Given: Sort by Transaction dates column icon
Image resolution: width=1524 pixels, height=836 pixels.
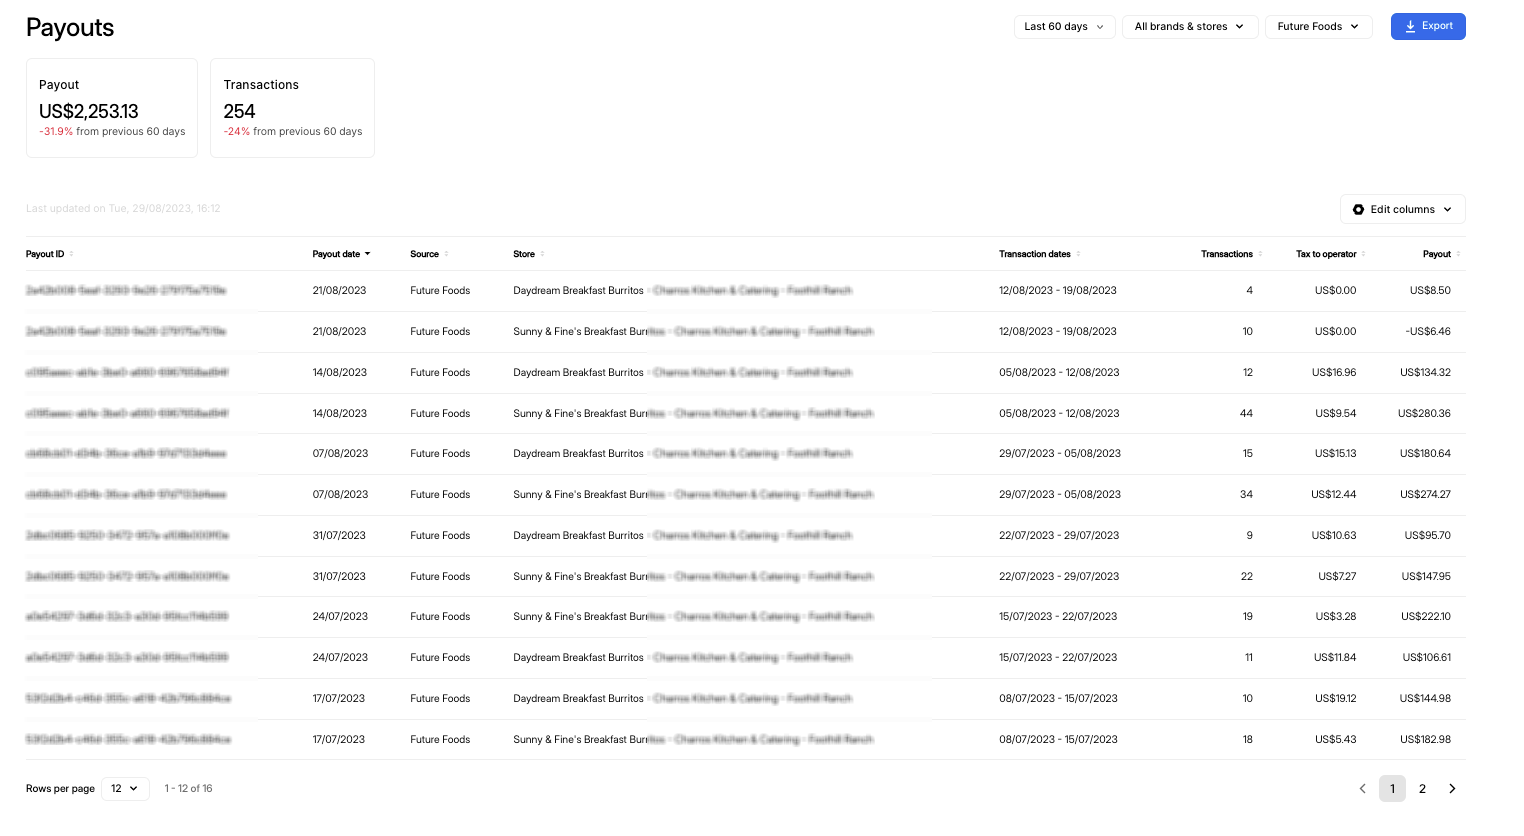Looking at the screenshot, I should pyautogui.click(x=1078, y=254).
